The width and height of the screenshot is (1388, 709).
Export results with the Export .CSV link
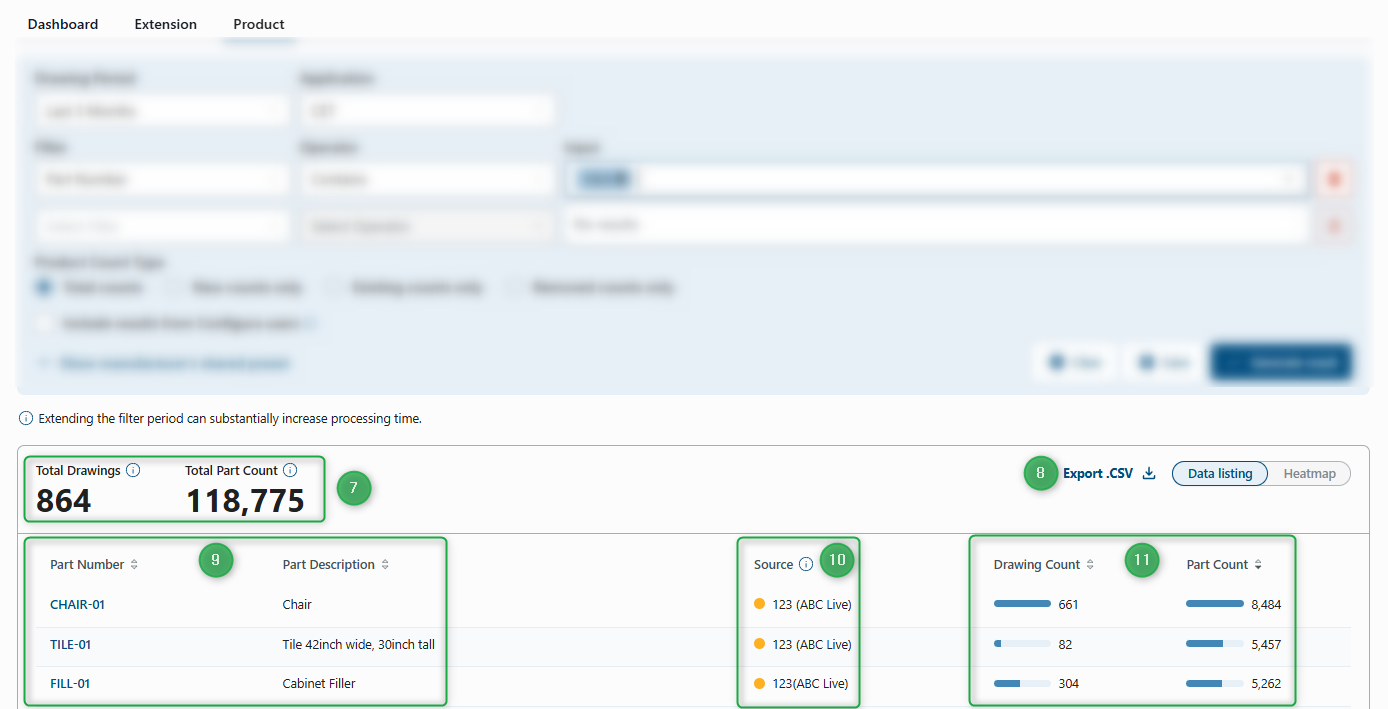point(1098,473)
